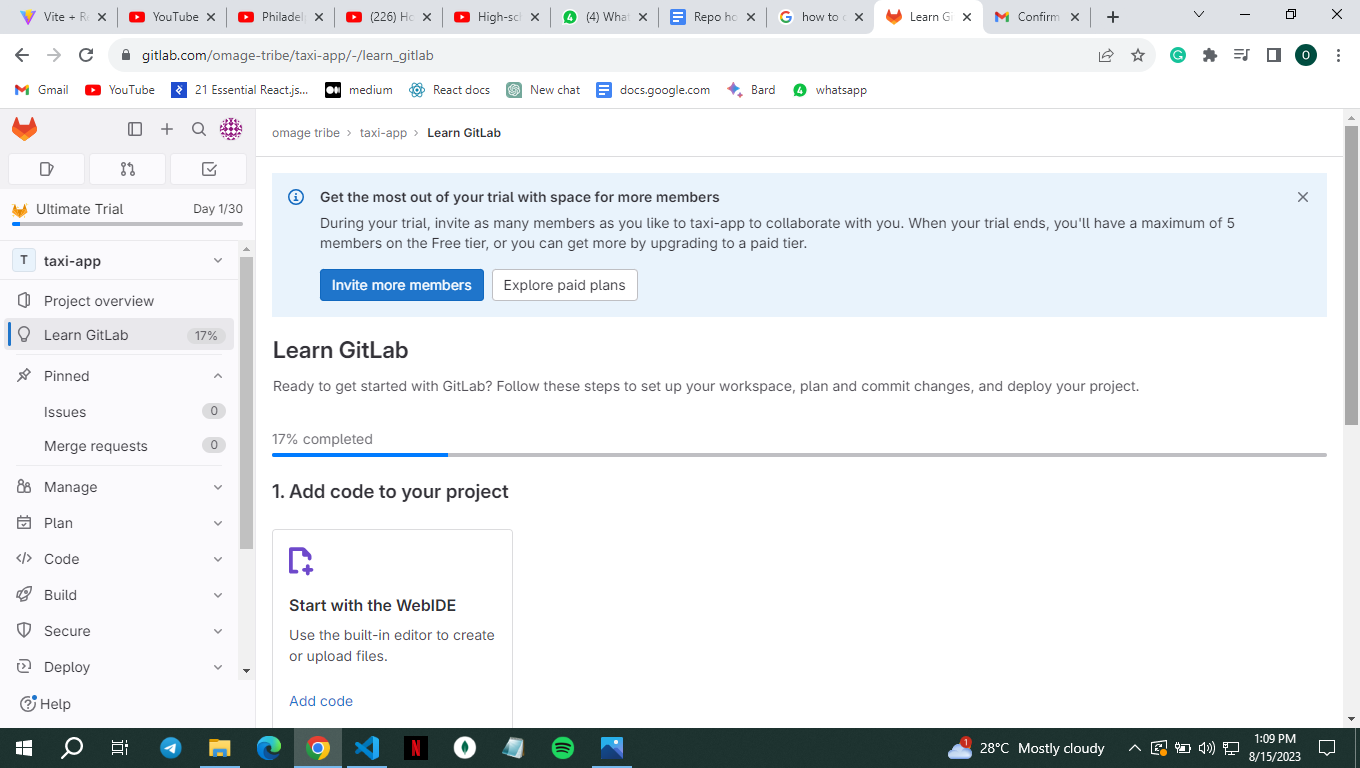This screenshot has height=768, width=1360.
Task: Click Invite more members button
Action: 402,285
